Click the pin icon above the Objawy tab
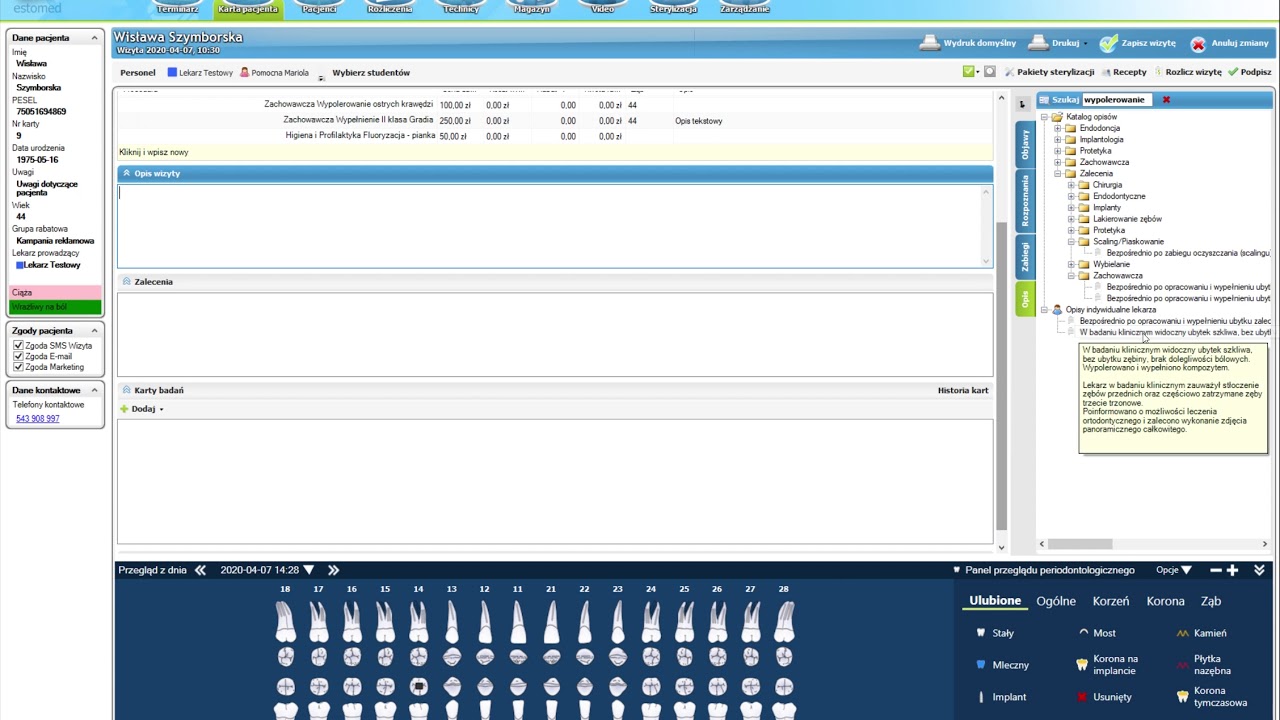Image resolution: width=1280 pixels, height=720 pixels. pyautogui.click(x=1022, y=104)
